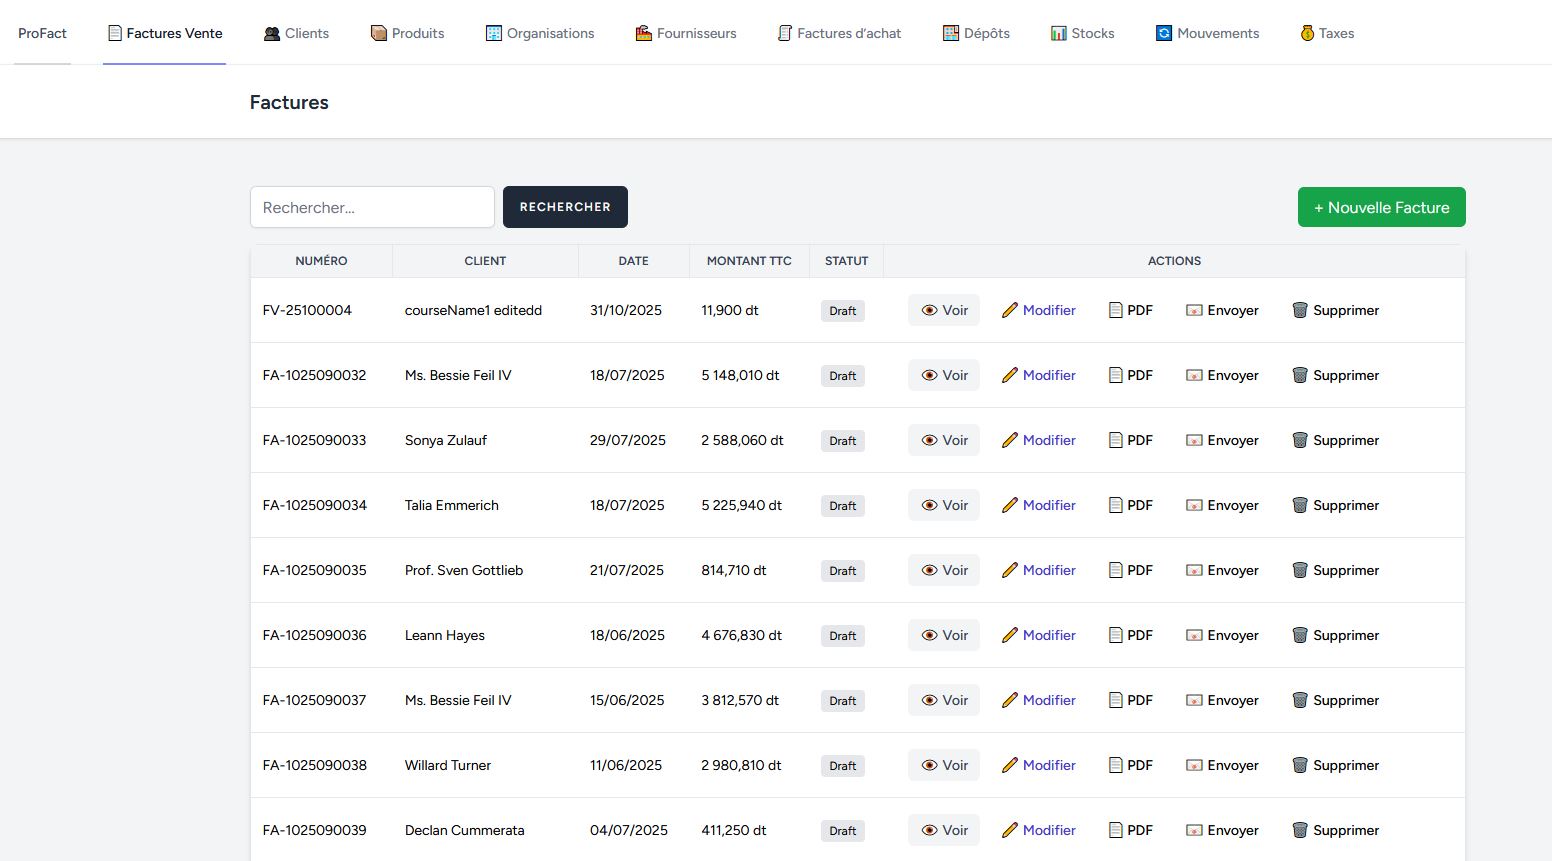Click the Taxes money bag icon
Image resolution: width=1552 pixels, height=861 pixels.
click(1306, 33)
